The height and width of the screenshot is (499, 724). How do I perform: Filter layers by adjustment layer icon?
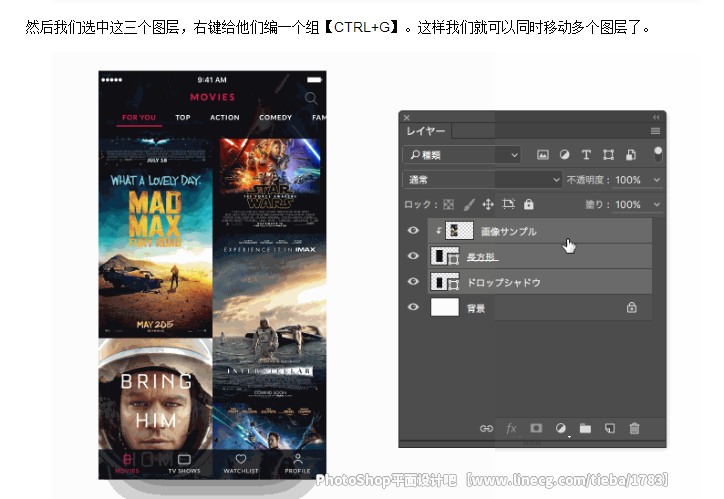point(564,155)
